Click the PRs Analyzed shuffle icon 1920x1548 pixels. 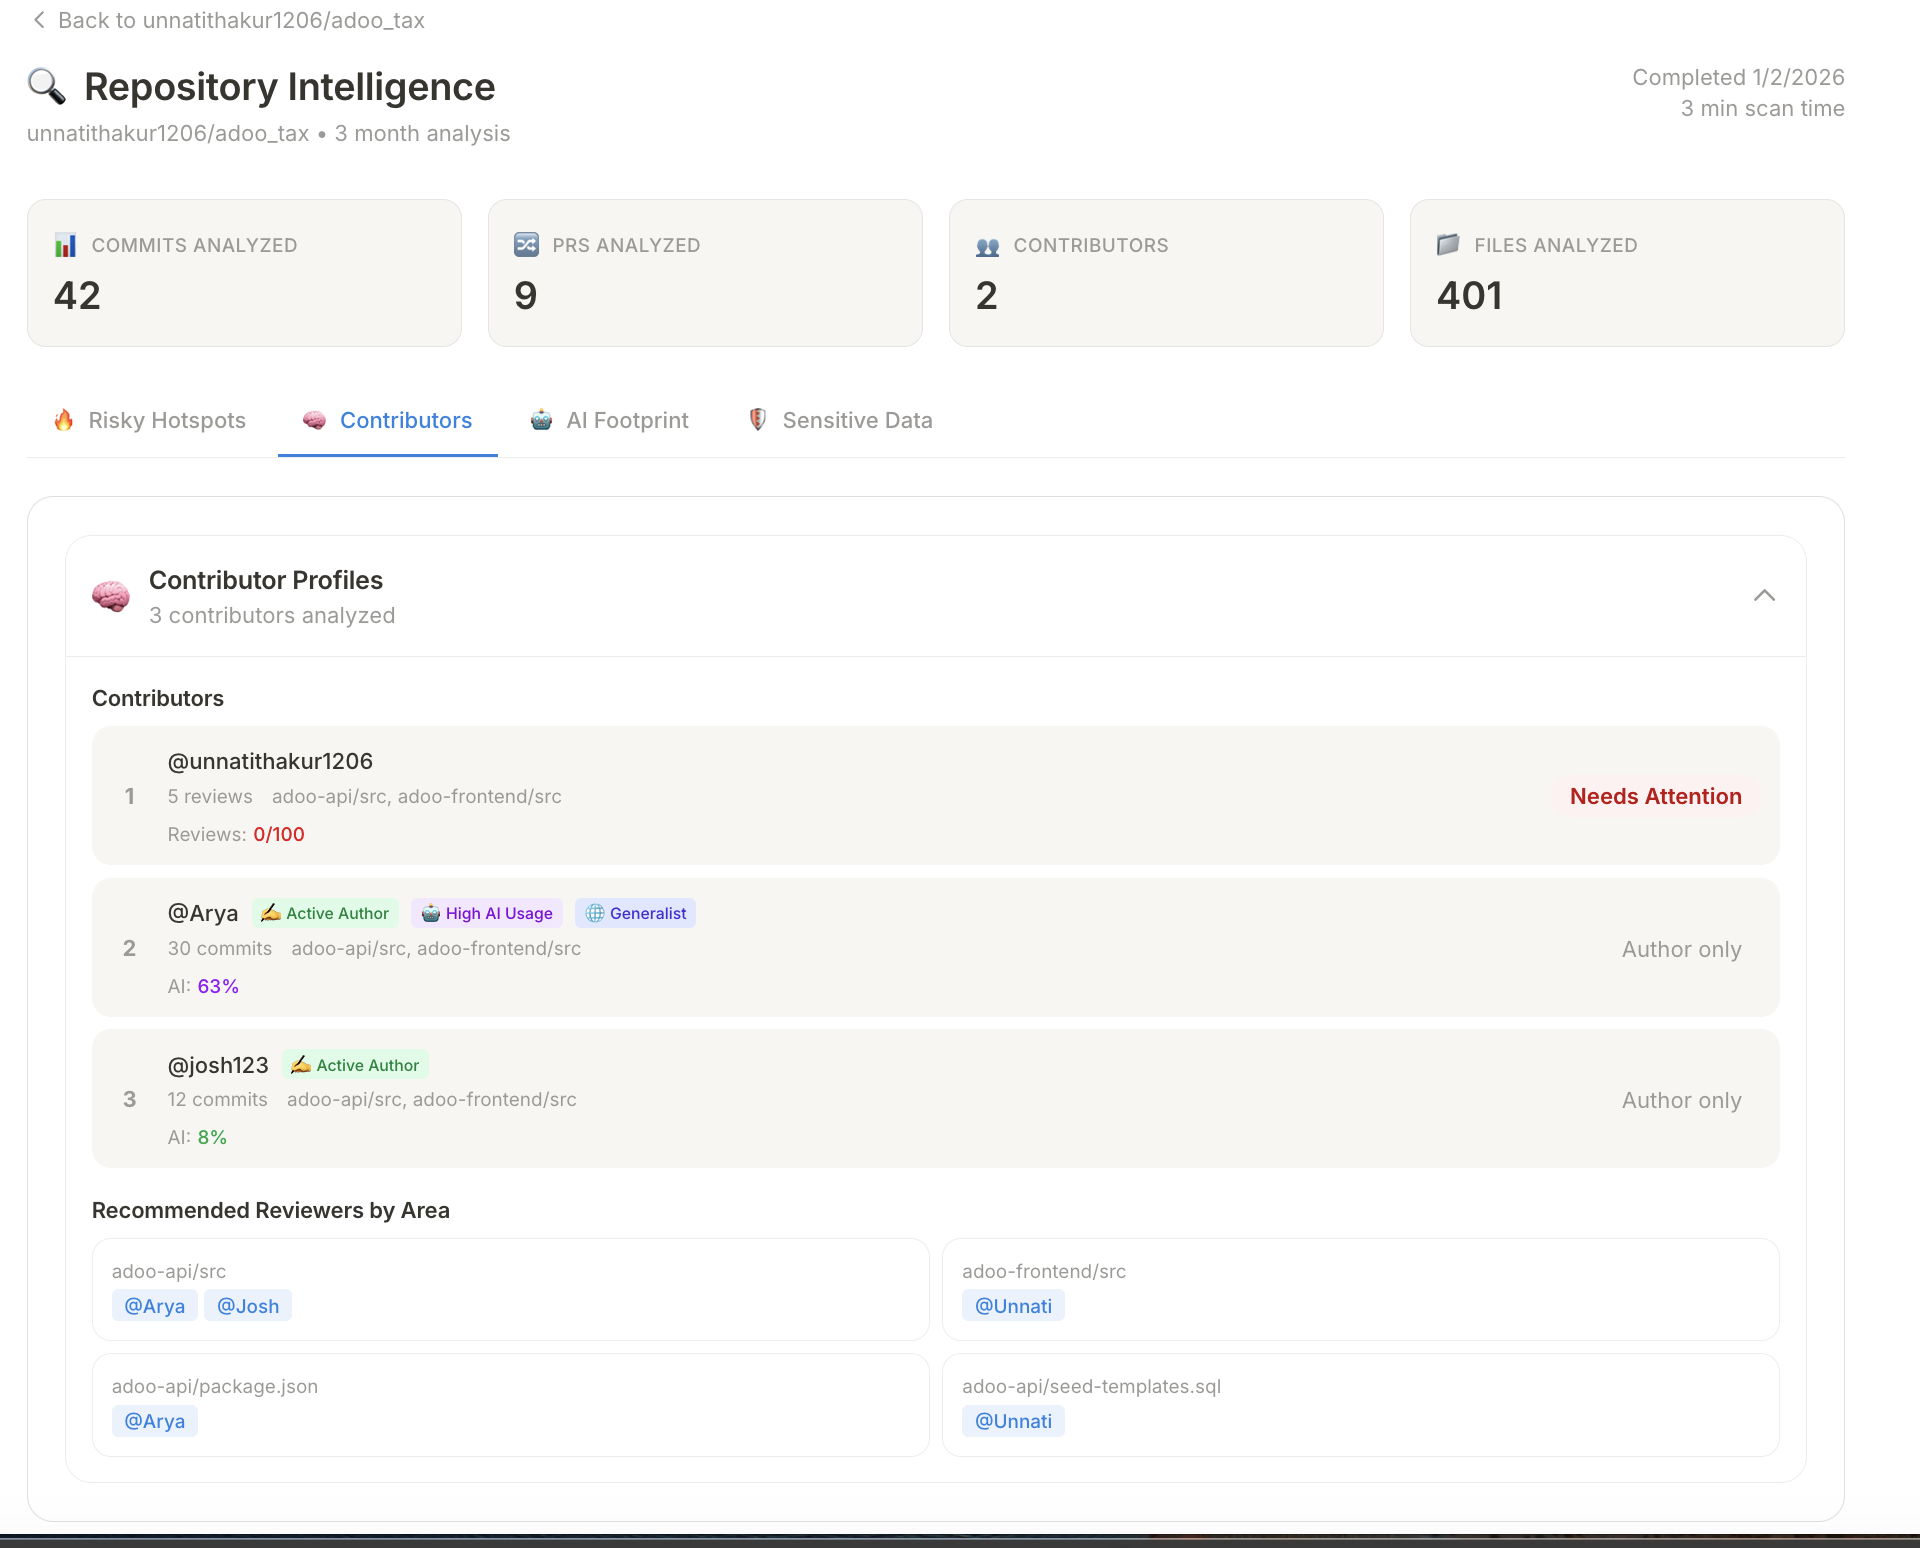[x=527, y=244]
